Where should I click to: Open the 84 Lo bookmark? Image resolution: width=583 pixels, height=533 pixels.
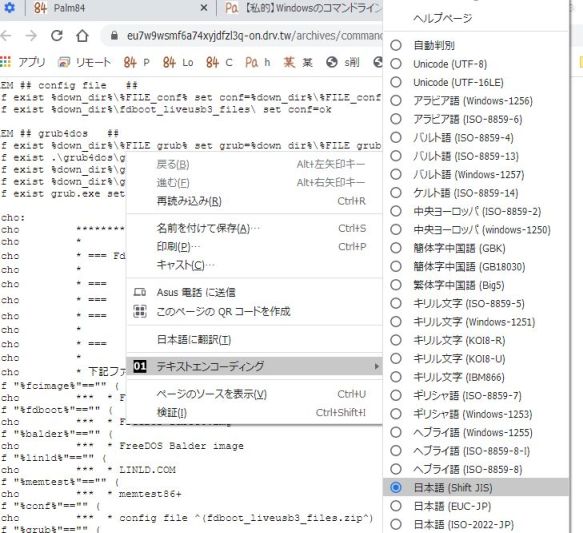click(178, 62)
